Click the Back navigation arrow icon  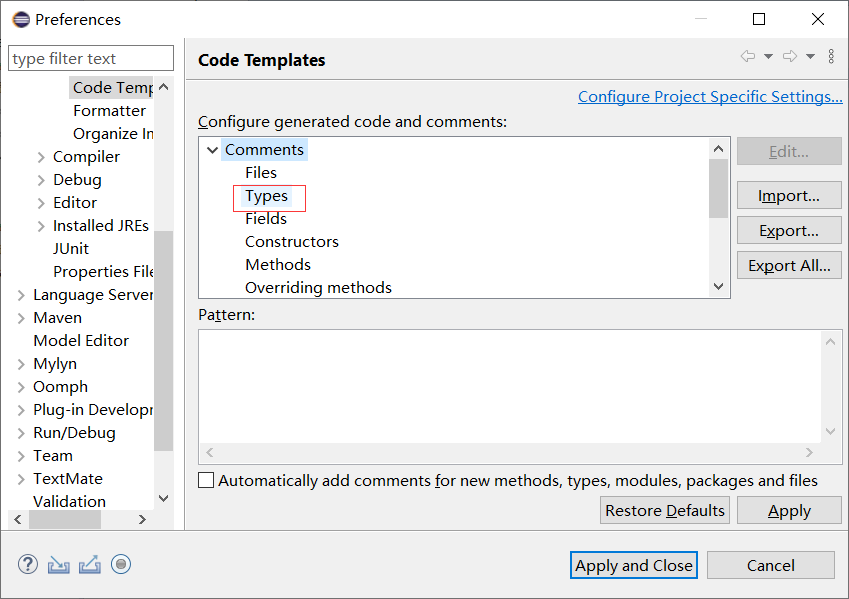(x=748, y=57)
